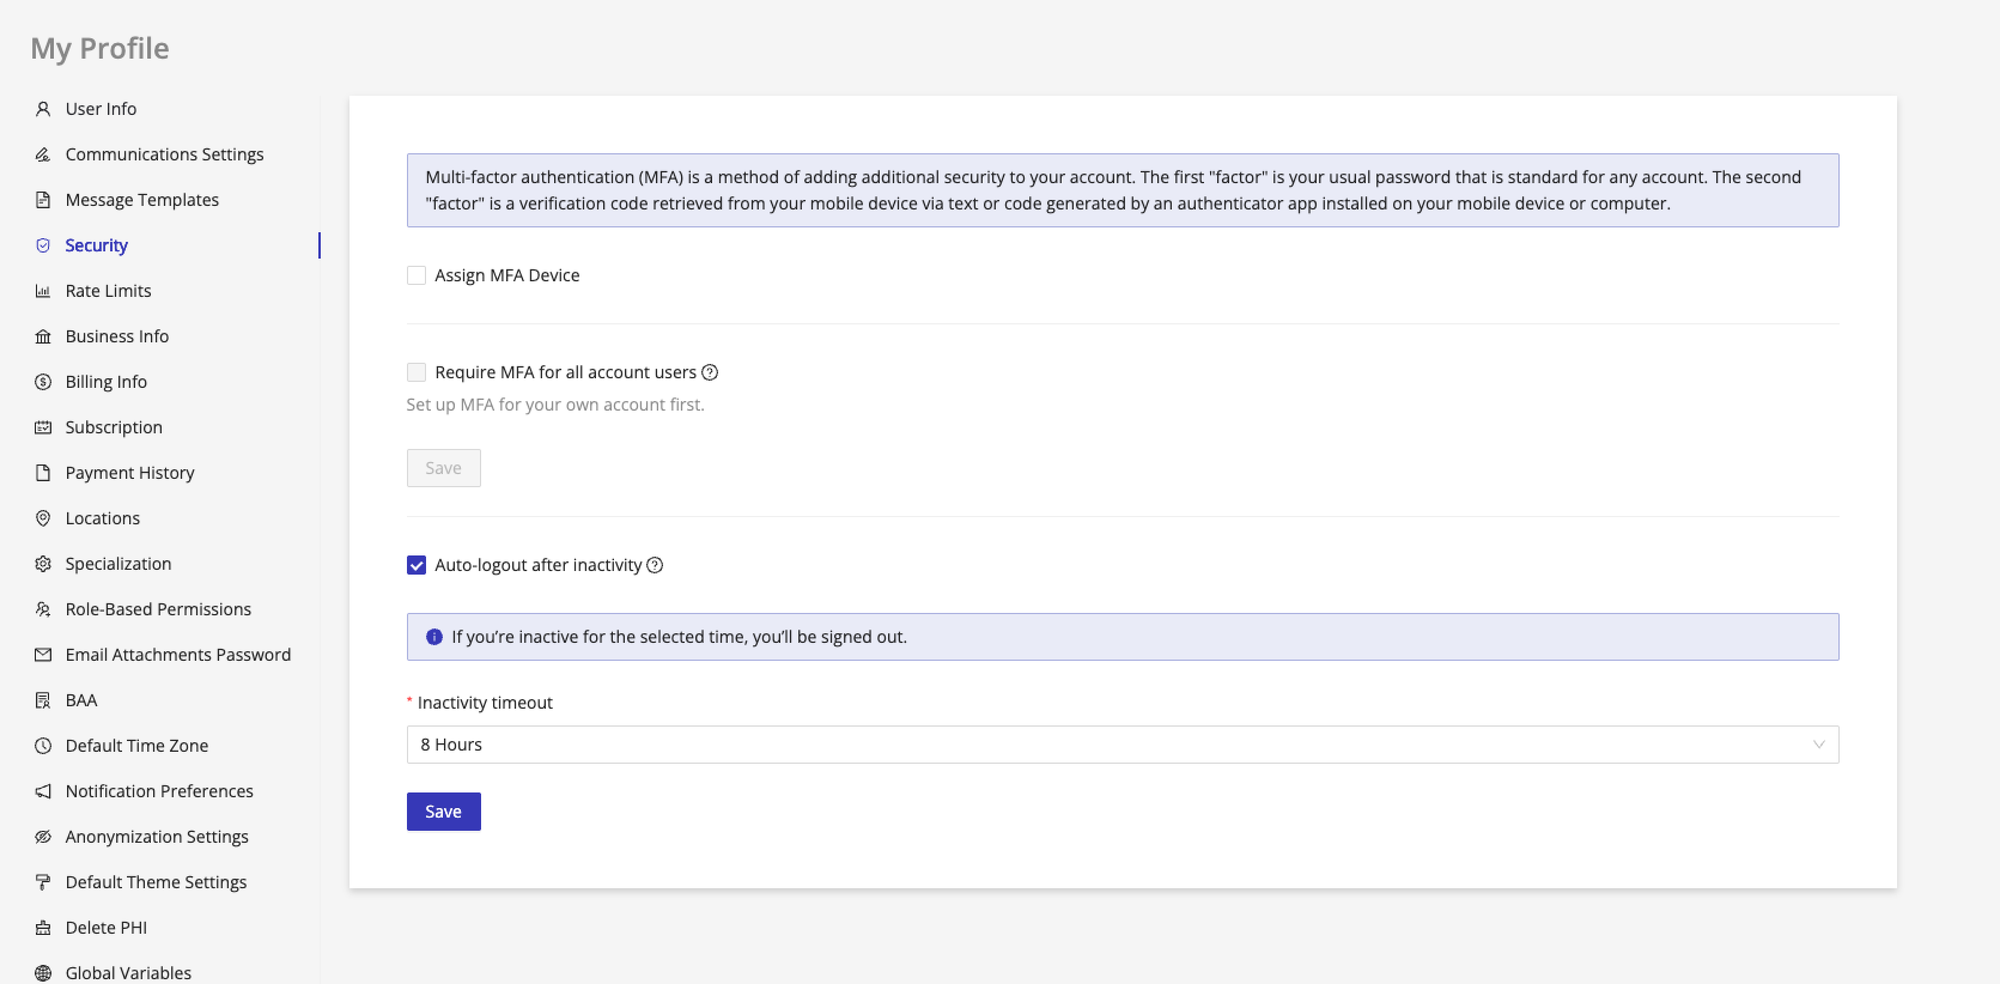Uncheck Auto-logout after inactivity
The width and height of the screenshot is (2000, 984).
pyautogui.click(x=416, y=565)
